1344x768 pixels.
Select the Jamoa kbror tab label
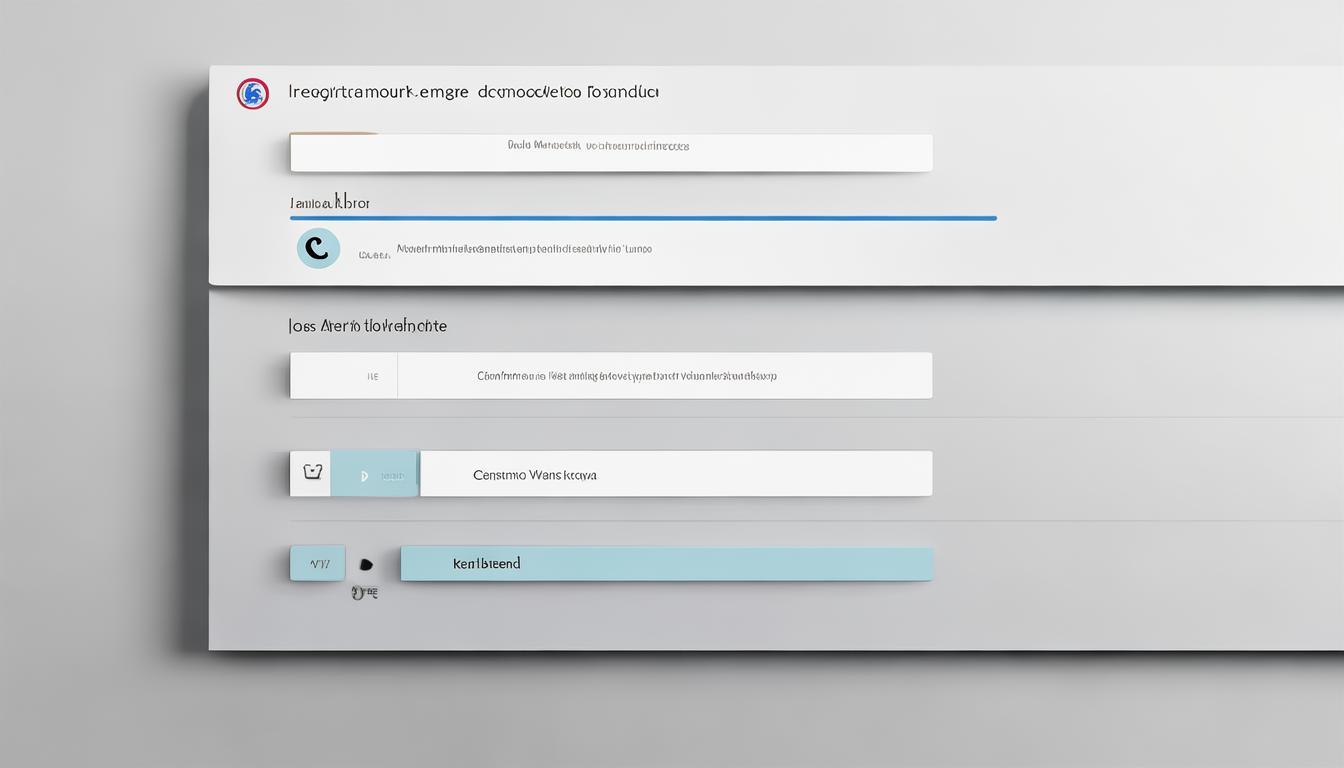click(330, 203)
